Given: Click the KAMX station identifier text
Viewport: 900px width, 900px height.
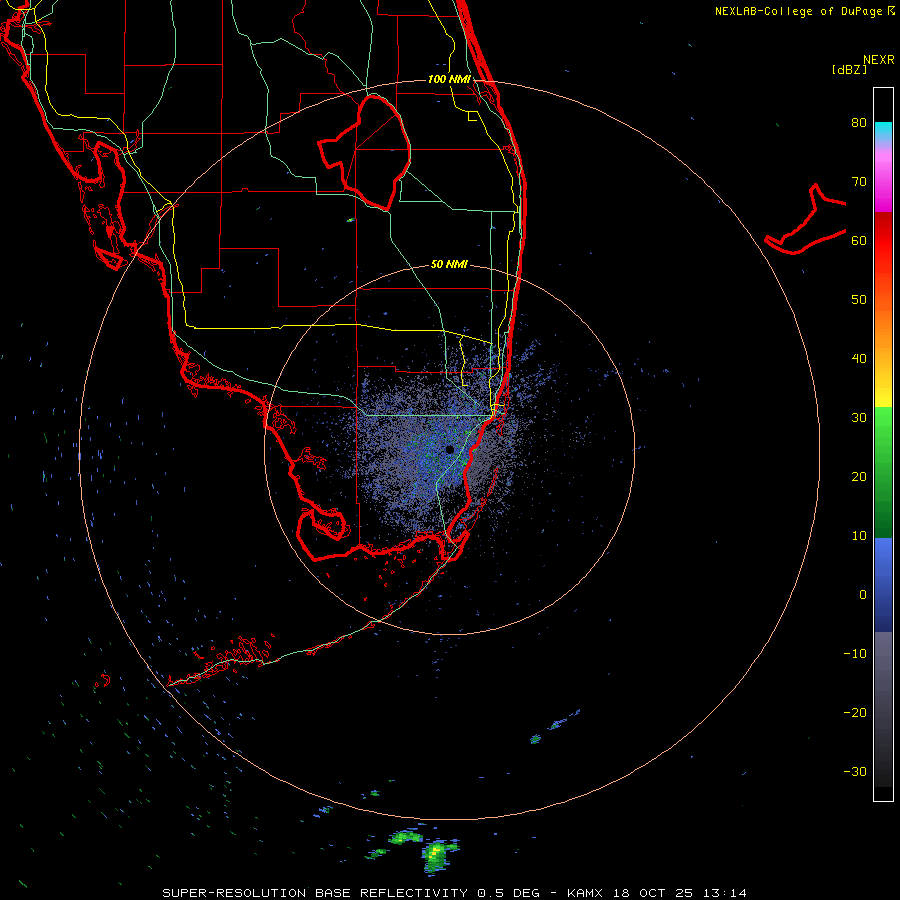Looking at the screenshot, I should coord(585,893).
